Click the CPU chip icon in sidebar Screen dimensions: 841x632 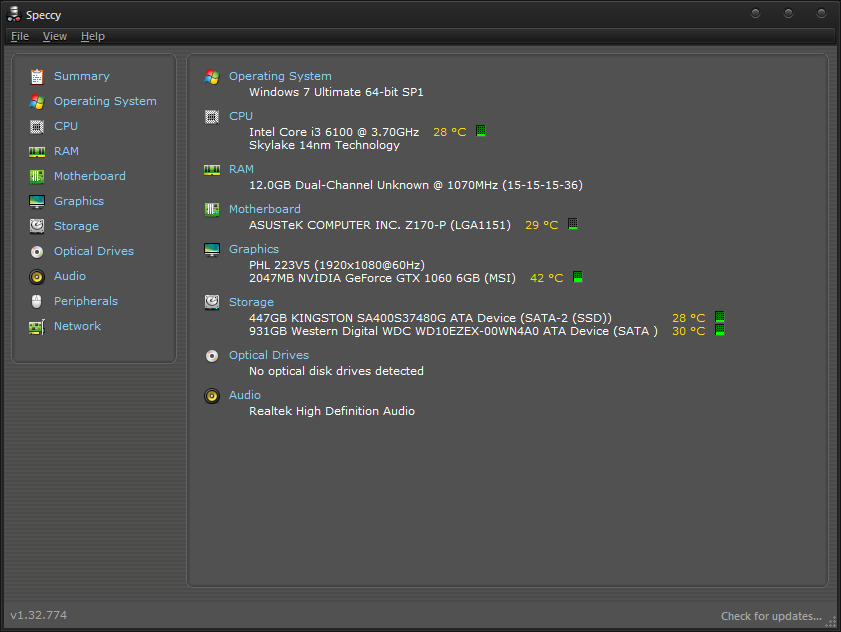[x=36, y=127]
